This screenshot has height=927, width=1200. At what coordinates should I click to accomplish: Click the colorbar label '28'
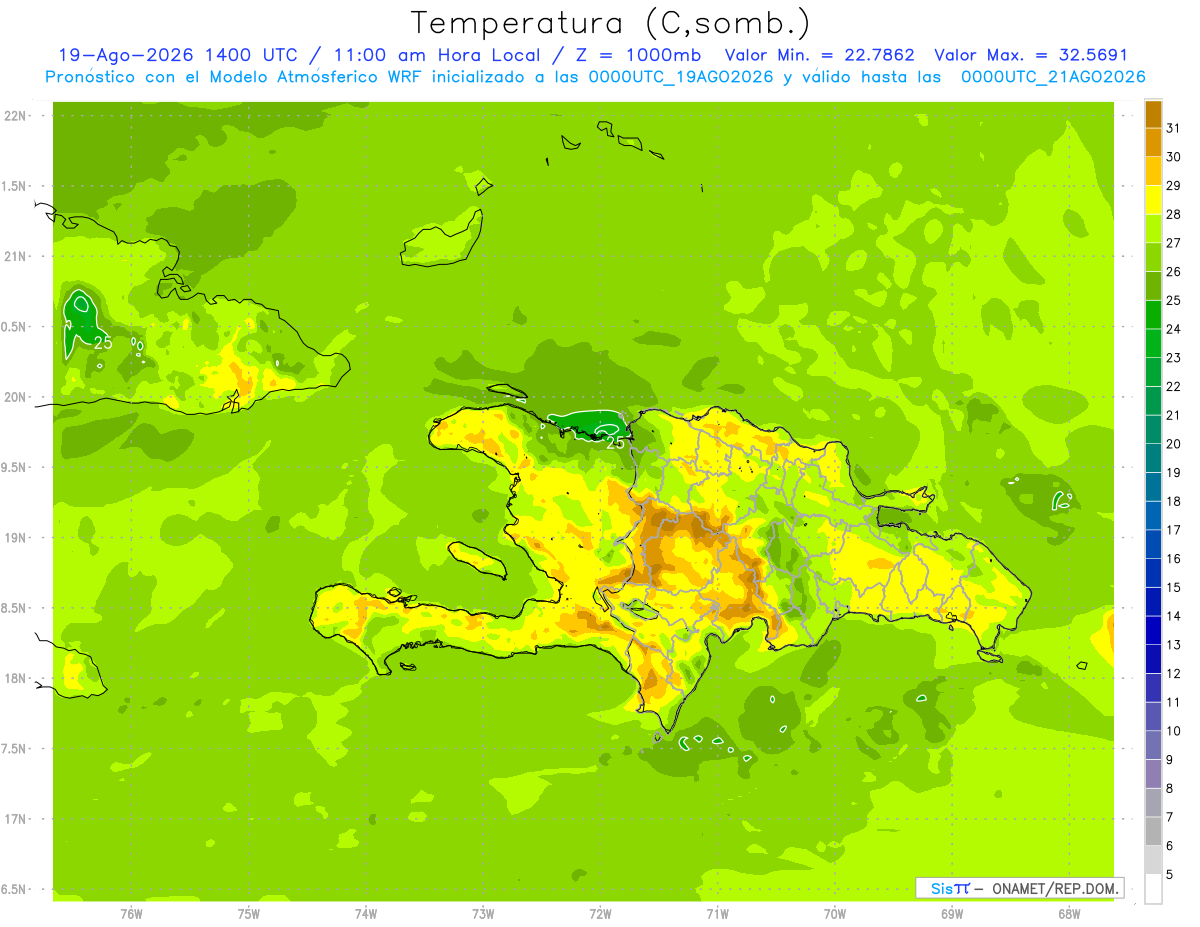pos(1174,214)
